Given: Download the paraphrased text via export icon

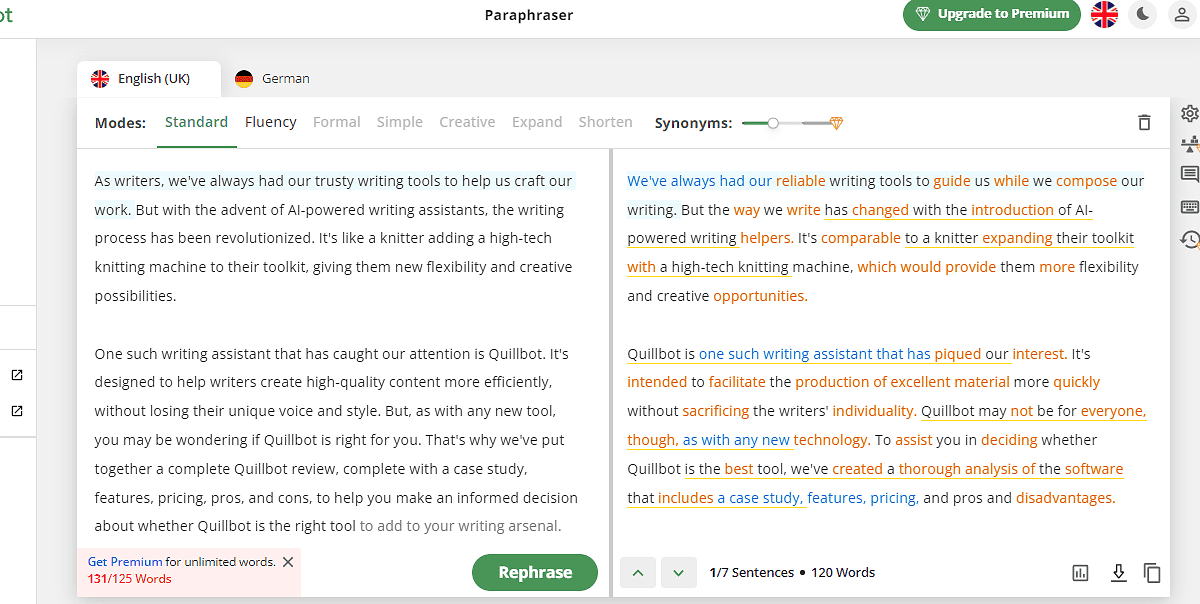Looking at the screenshot, I should (x=1119, y=573).
